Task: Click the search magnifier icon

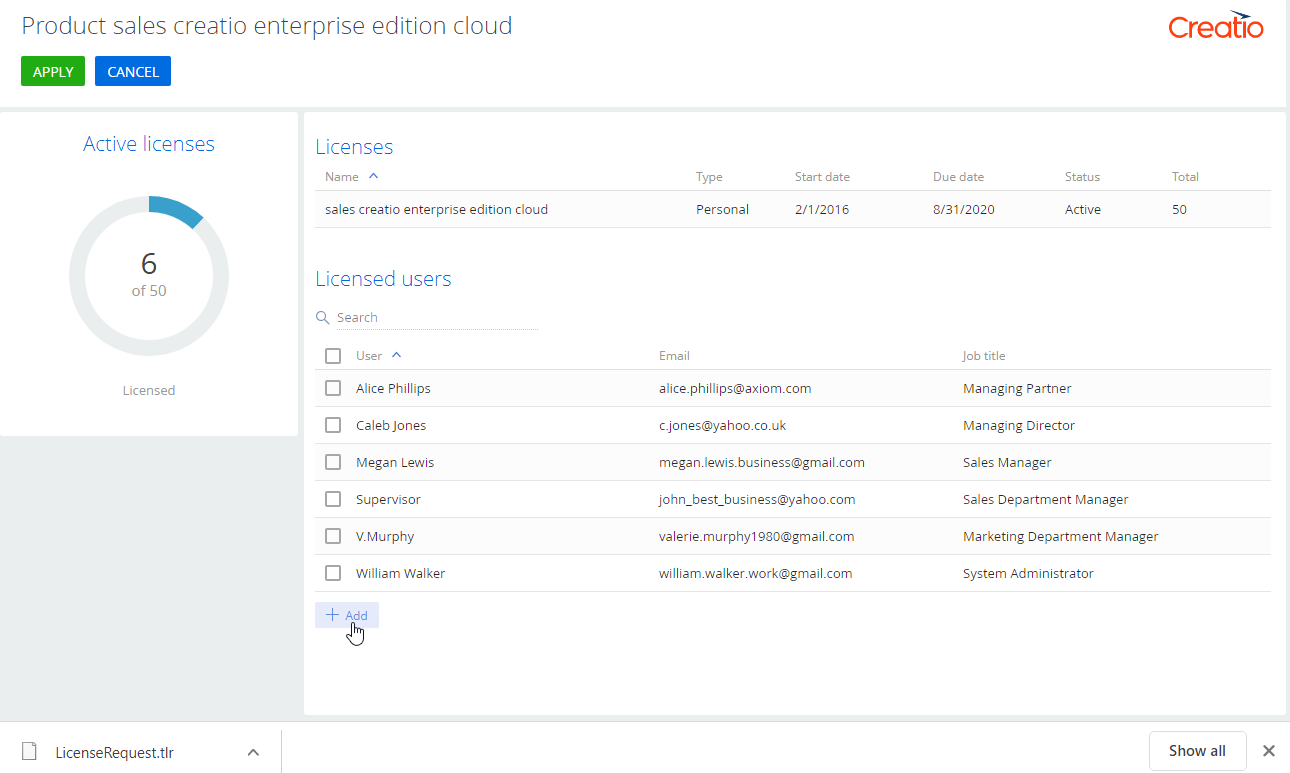Action: (x=323, y=317)
